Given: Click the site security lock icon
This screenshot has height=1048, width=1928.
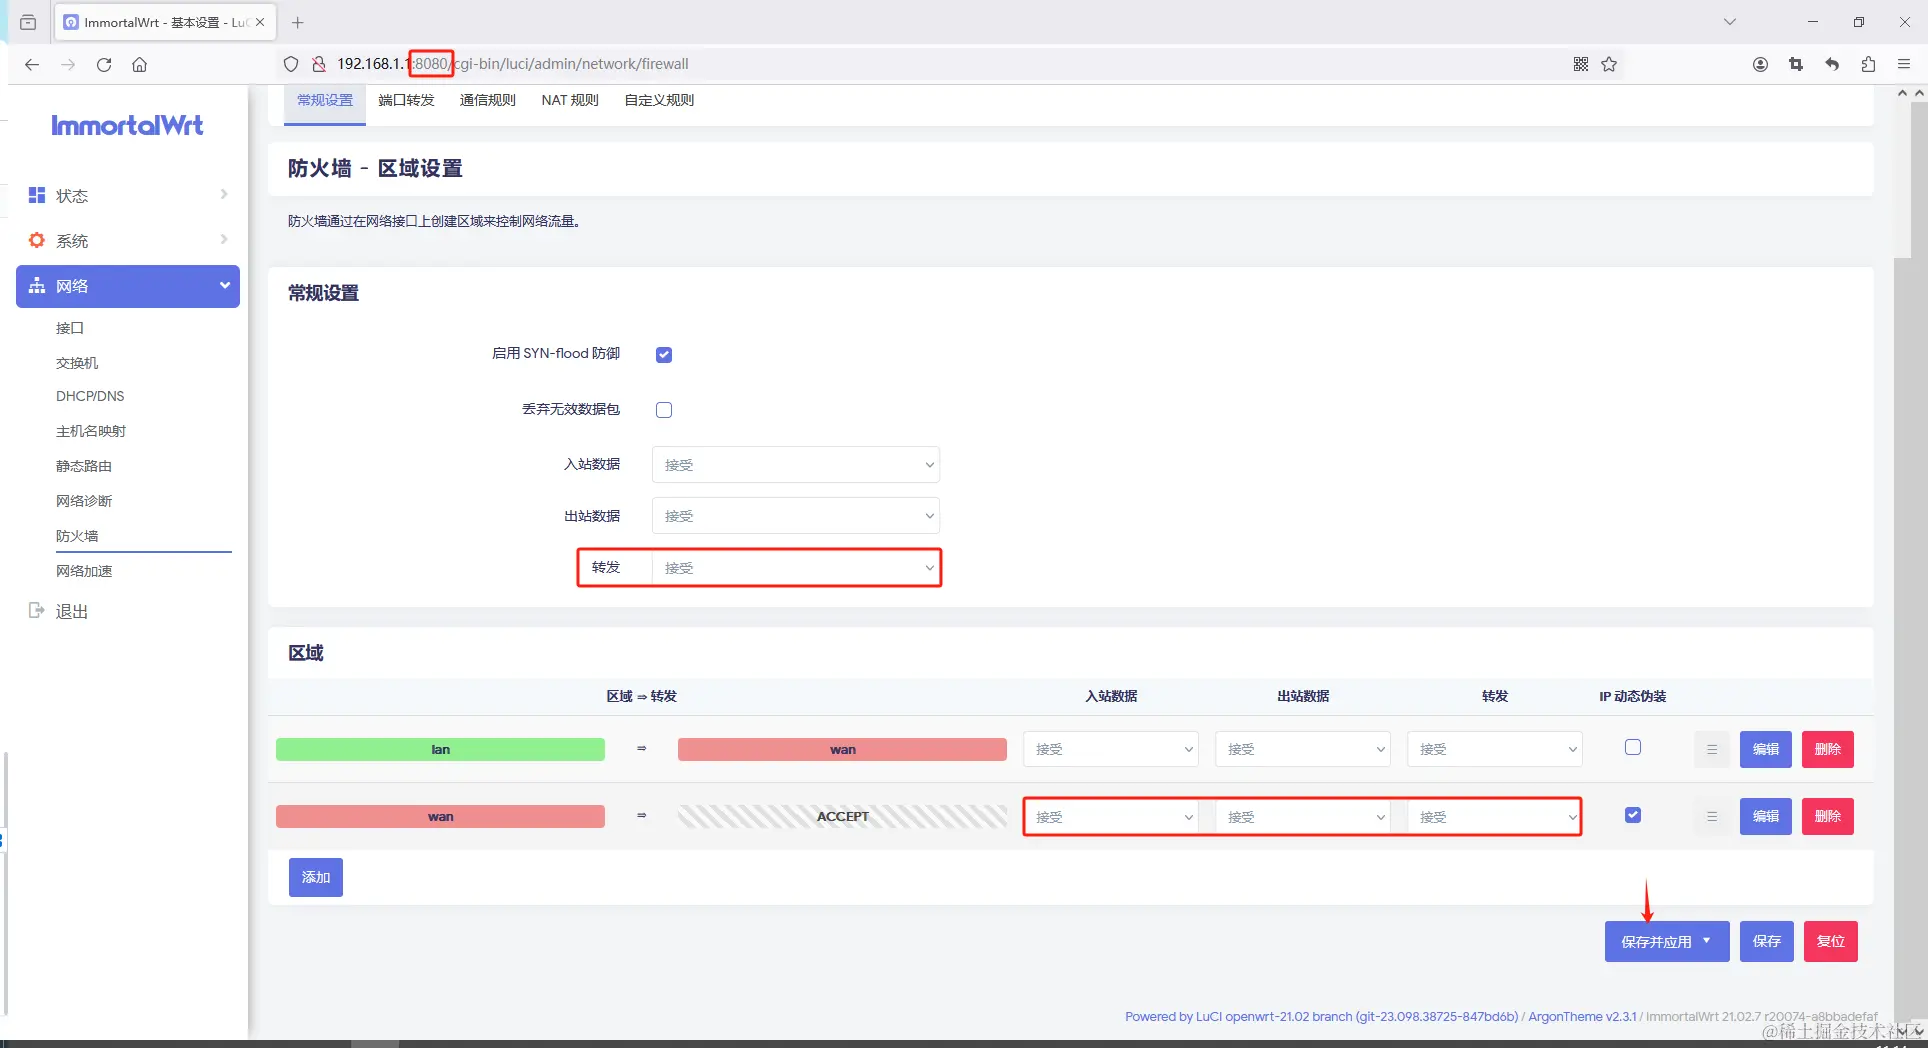Looking at the screenshot, I should pos(319,64).
